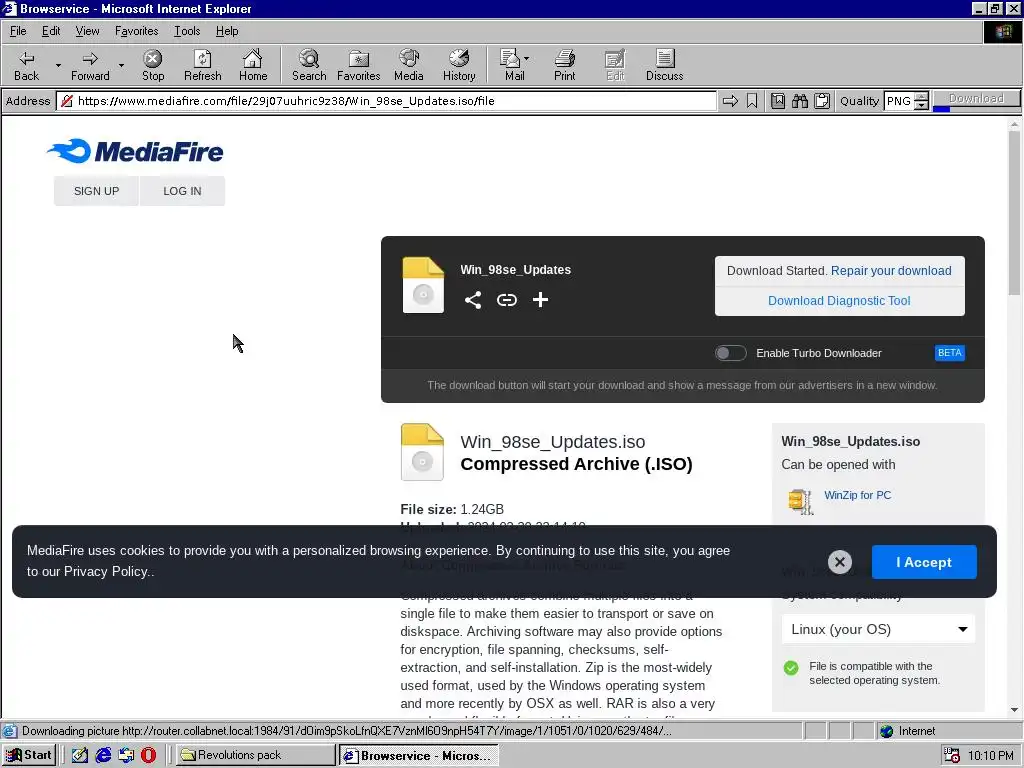Open the Favorites toolbar button
1024x768 pixels.
coord(359,65)
